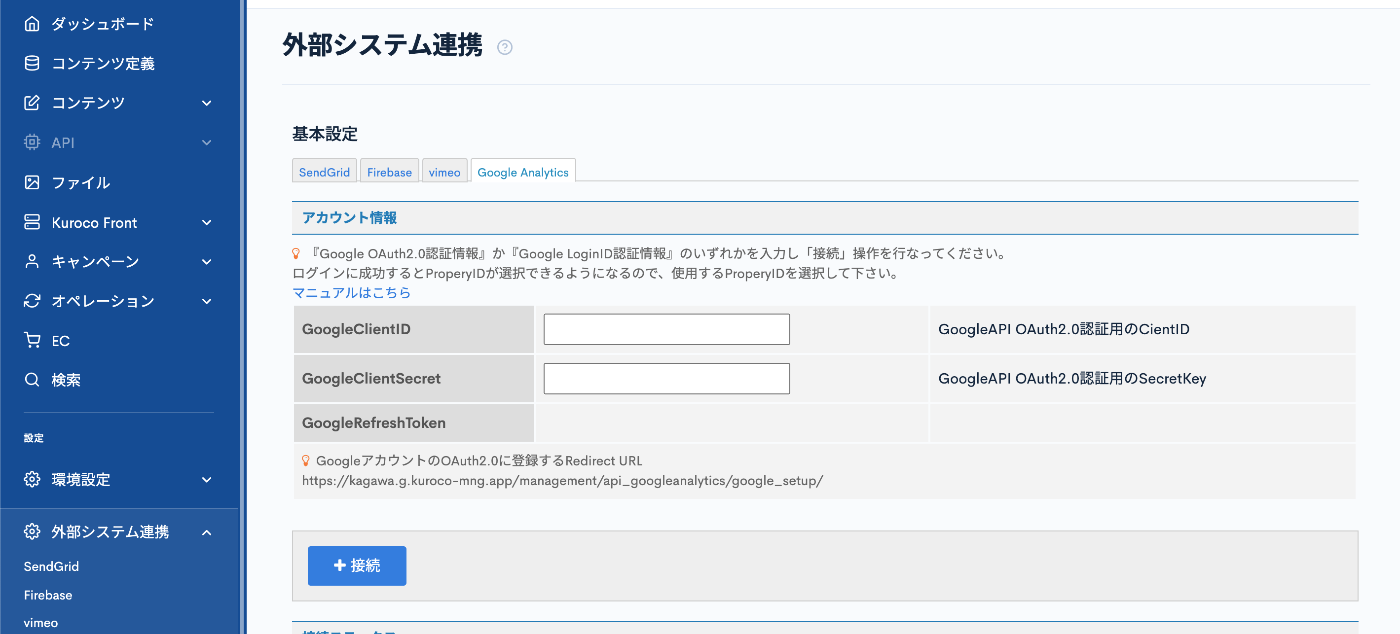
Task: Click the OAuth2.0認証用のCientID description
Action: (1064, 329)
